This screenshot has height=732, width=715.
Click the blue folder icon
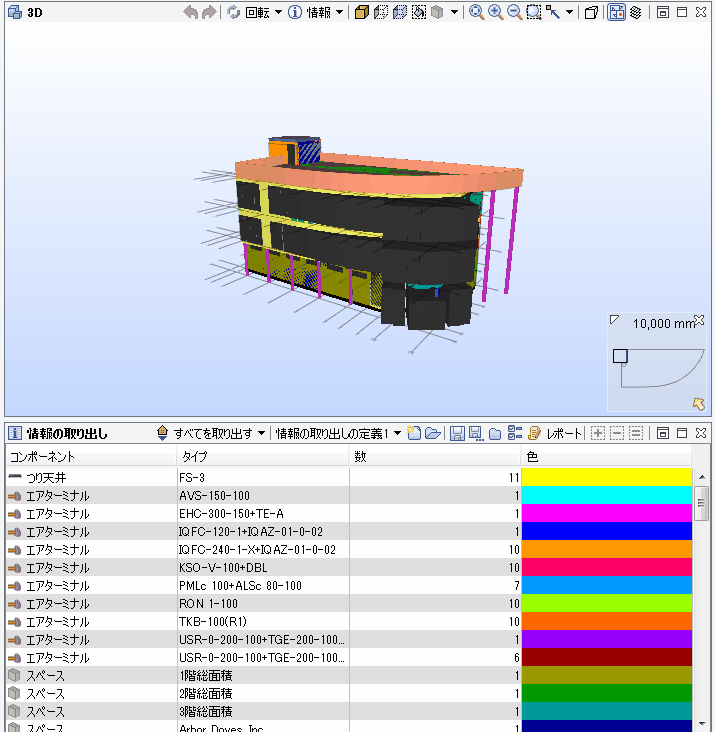click(495, 433)
